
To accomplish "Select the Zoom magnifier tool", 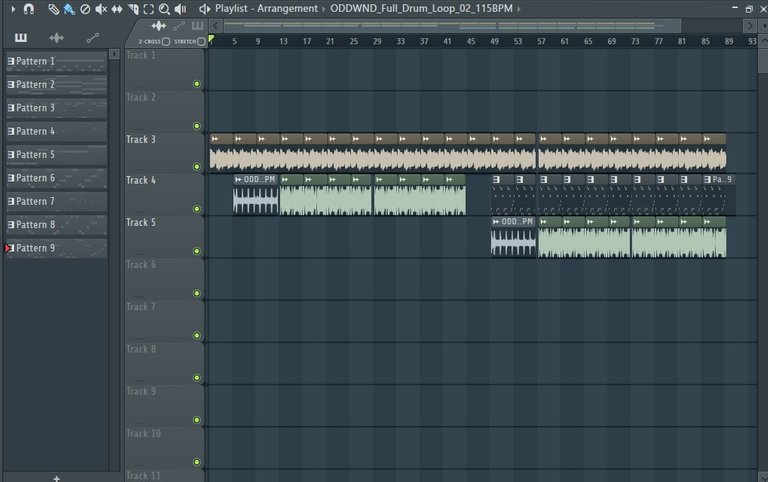I will 164,9.
